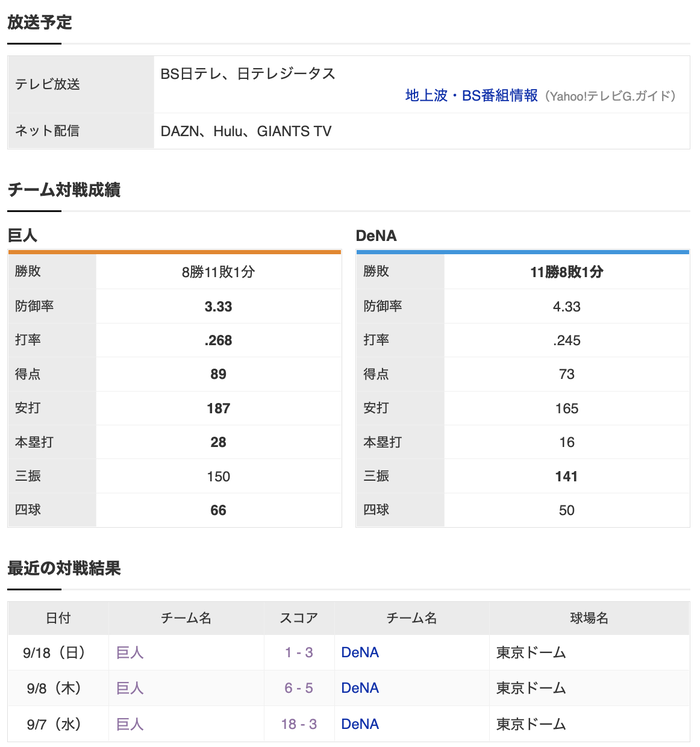The image size is (700, 747).
Task: Select the 放送予定 heading
Action: click(x=40, y=22)
